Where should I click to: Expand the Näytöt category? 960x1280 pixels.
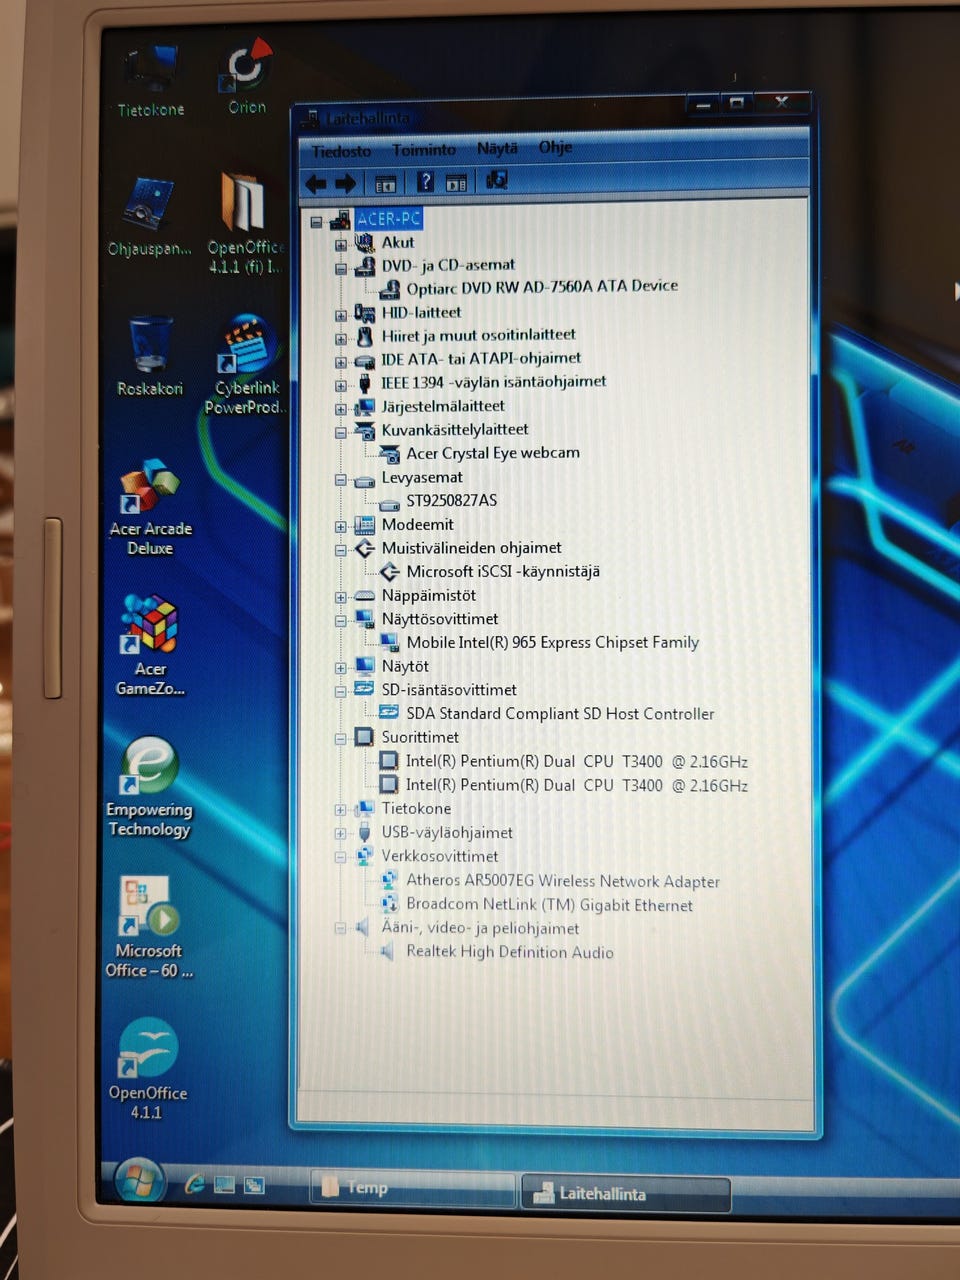click(x=341, y=668)
